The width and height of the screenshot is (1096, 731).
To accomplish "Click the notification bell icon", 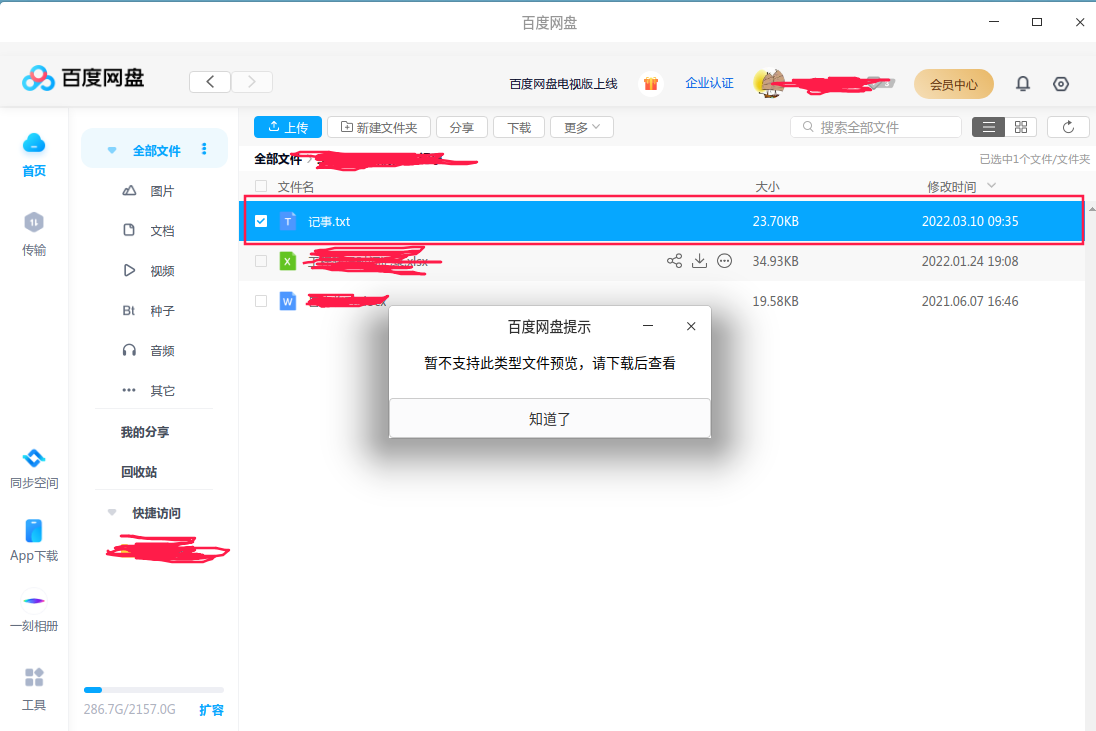I will (x=1023, y=84).
